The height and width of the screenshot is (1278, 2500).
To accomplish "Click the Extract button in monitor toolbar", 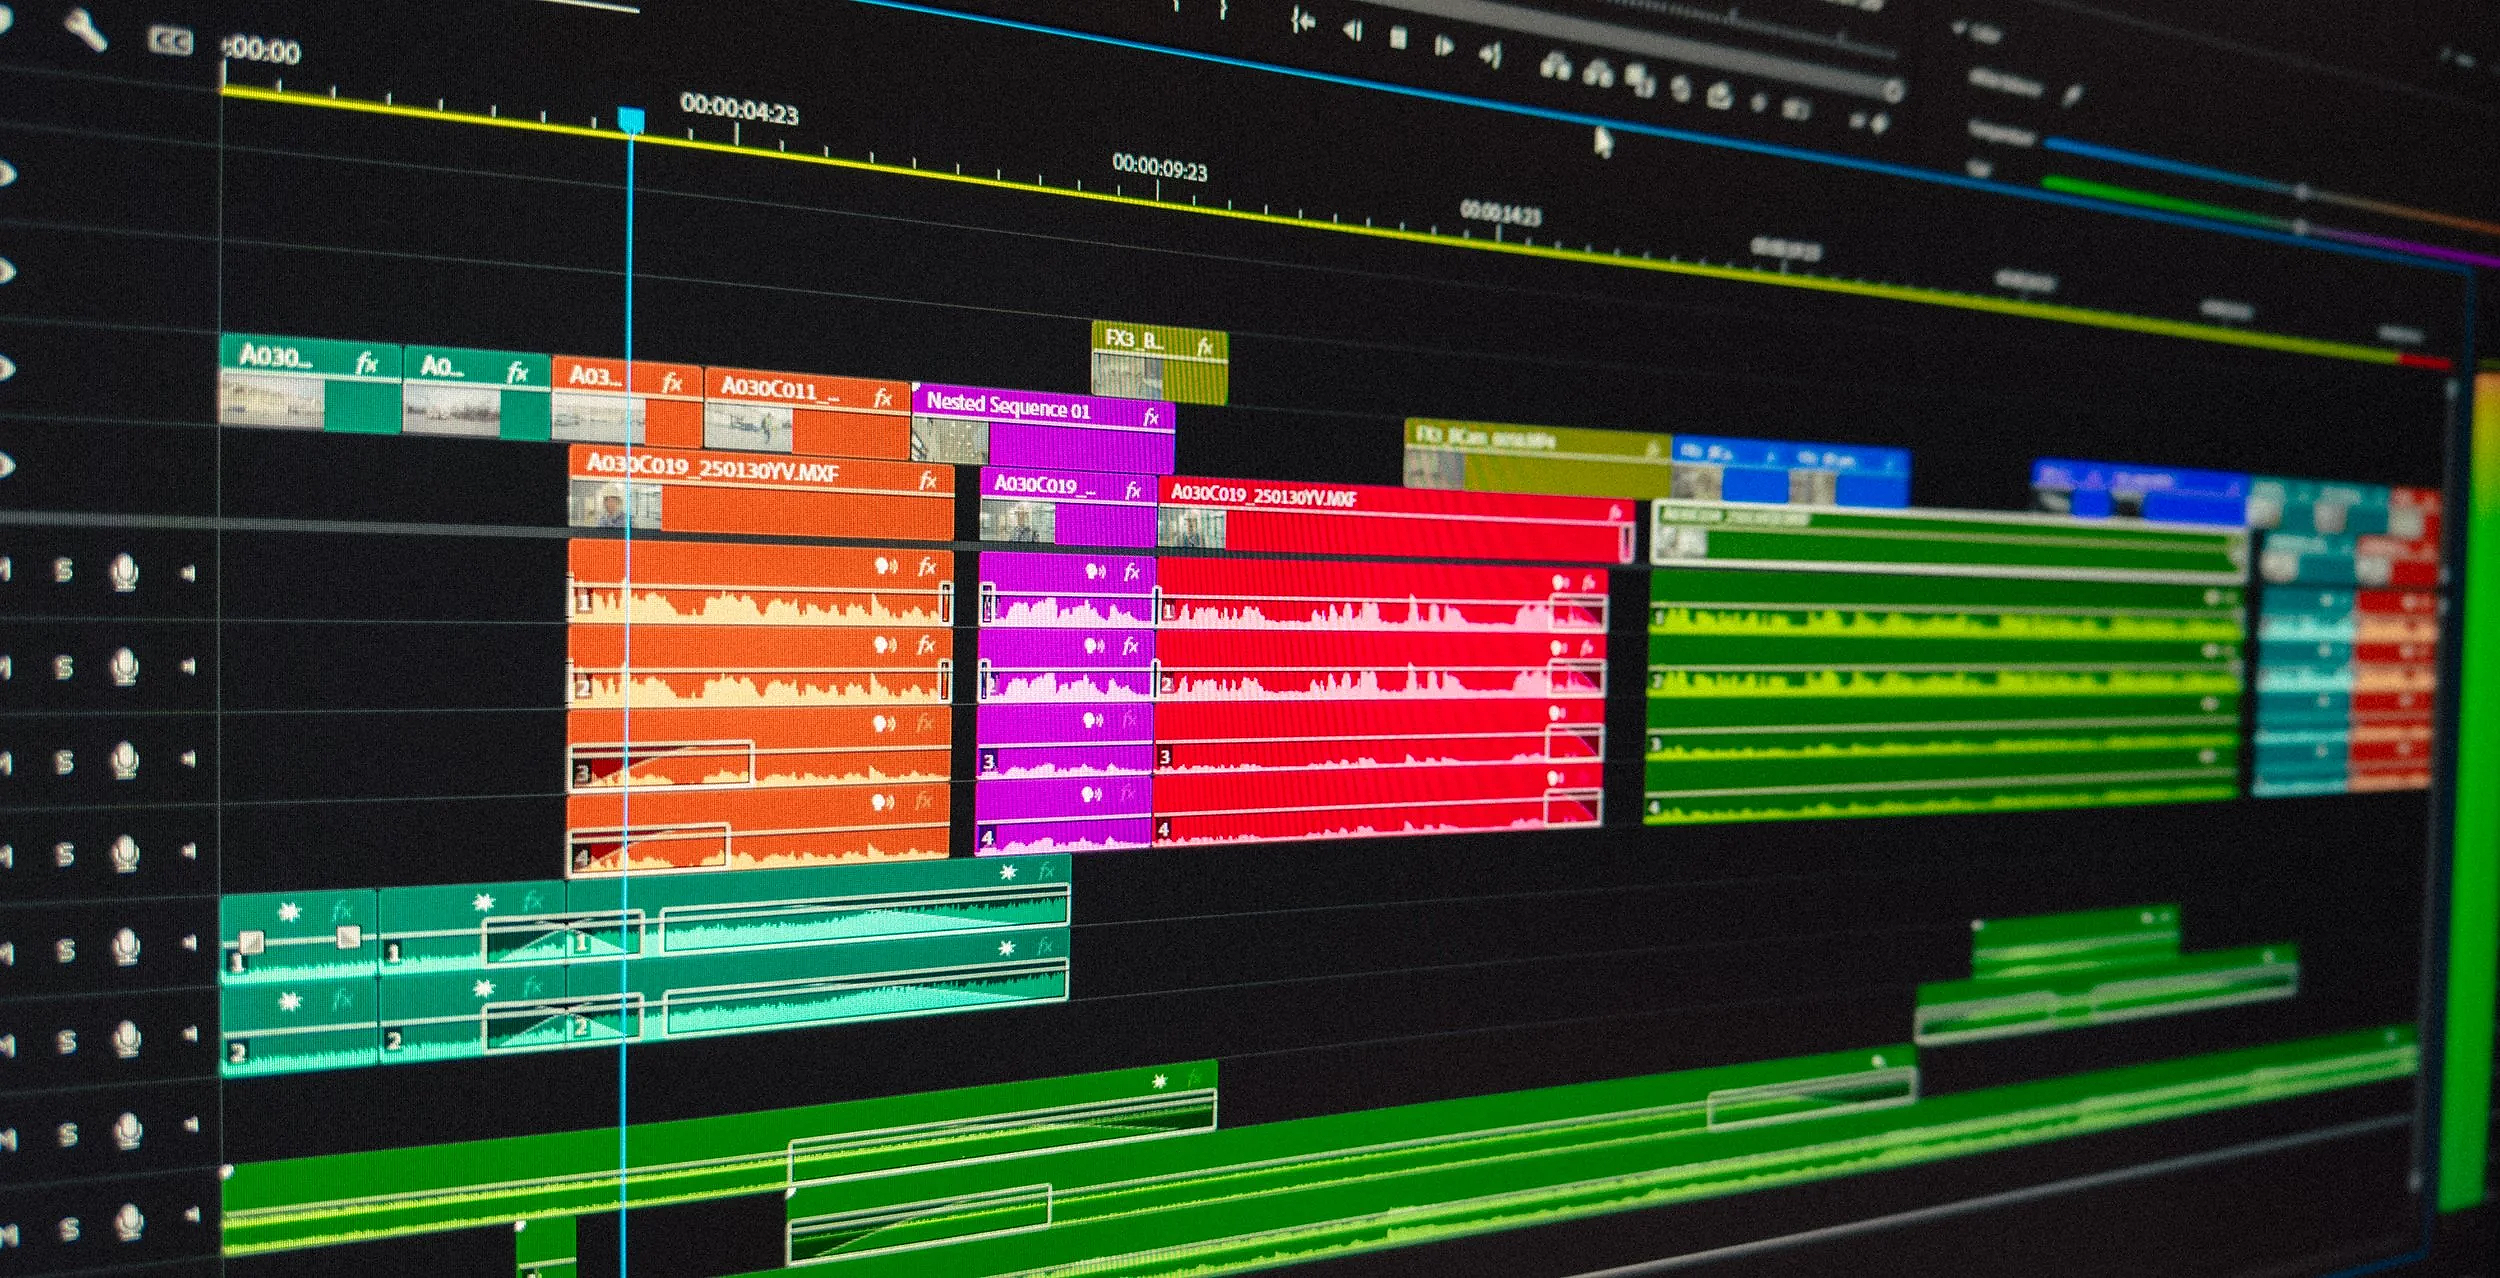I will [x=1598, y=74].
